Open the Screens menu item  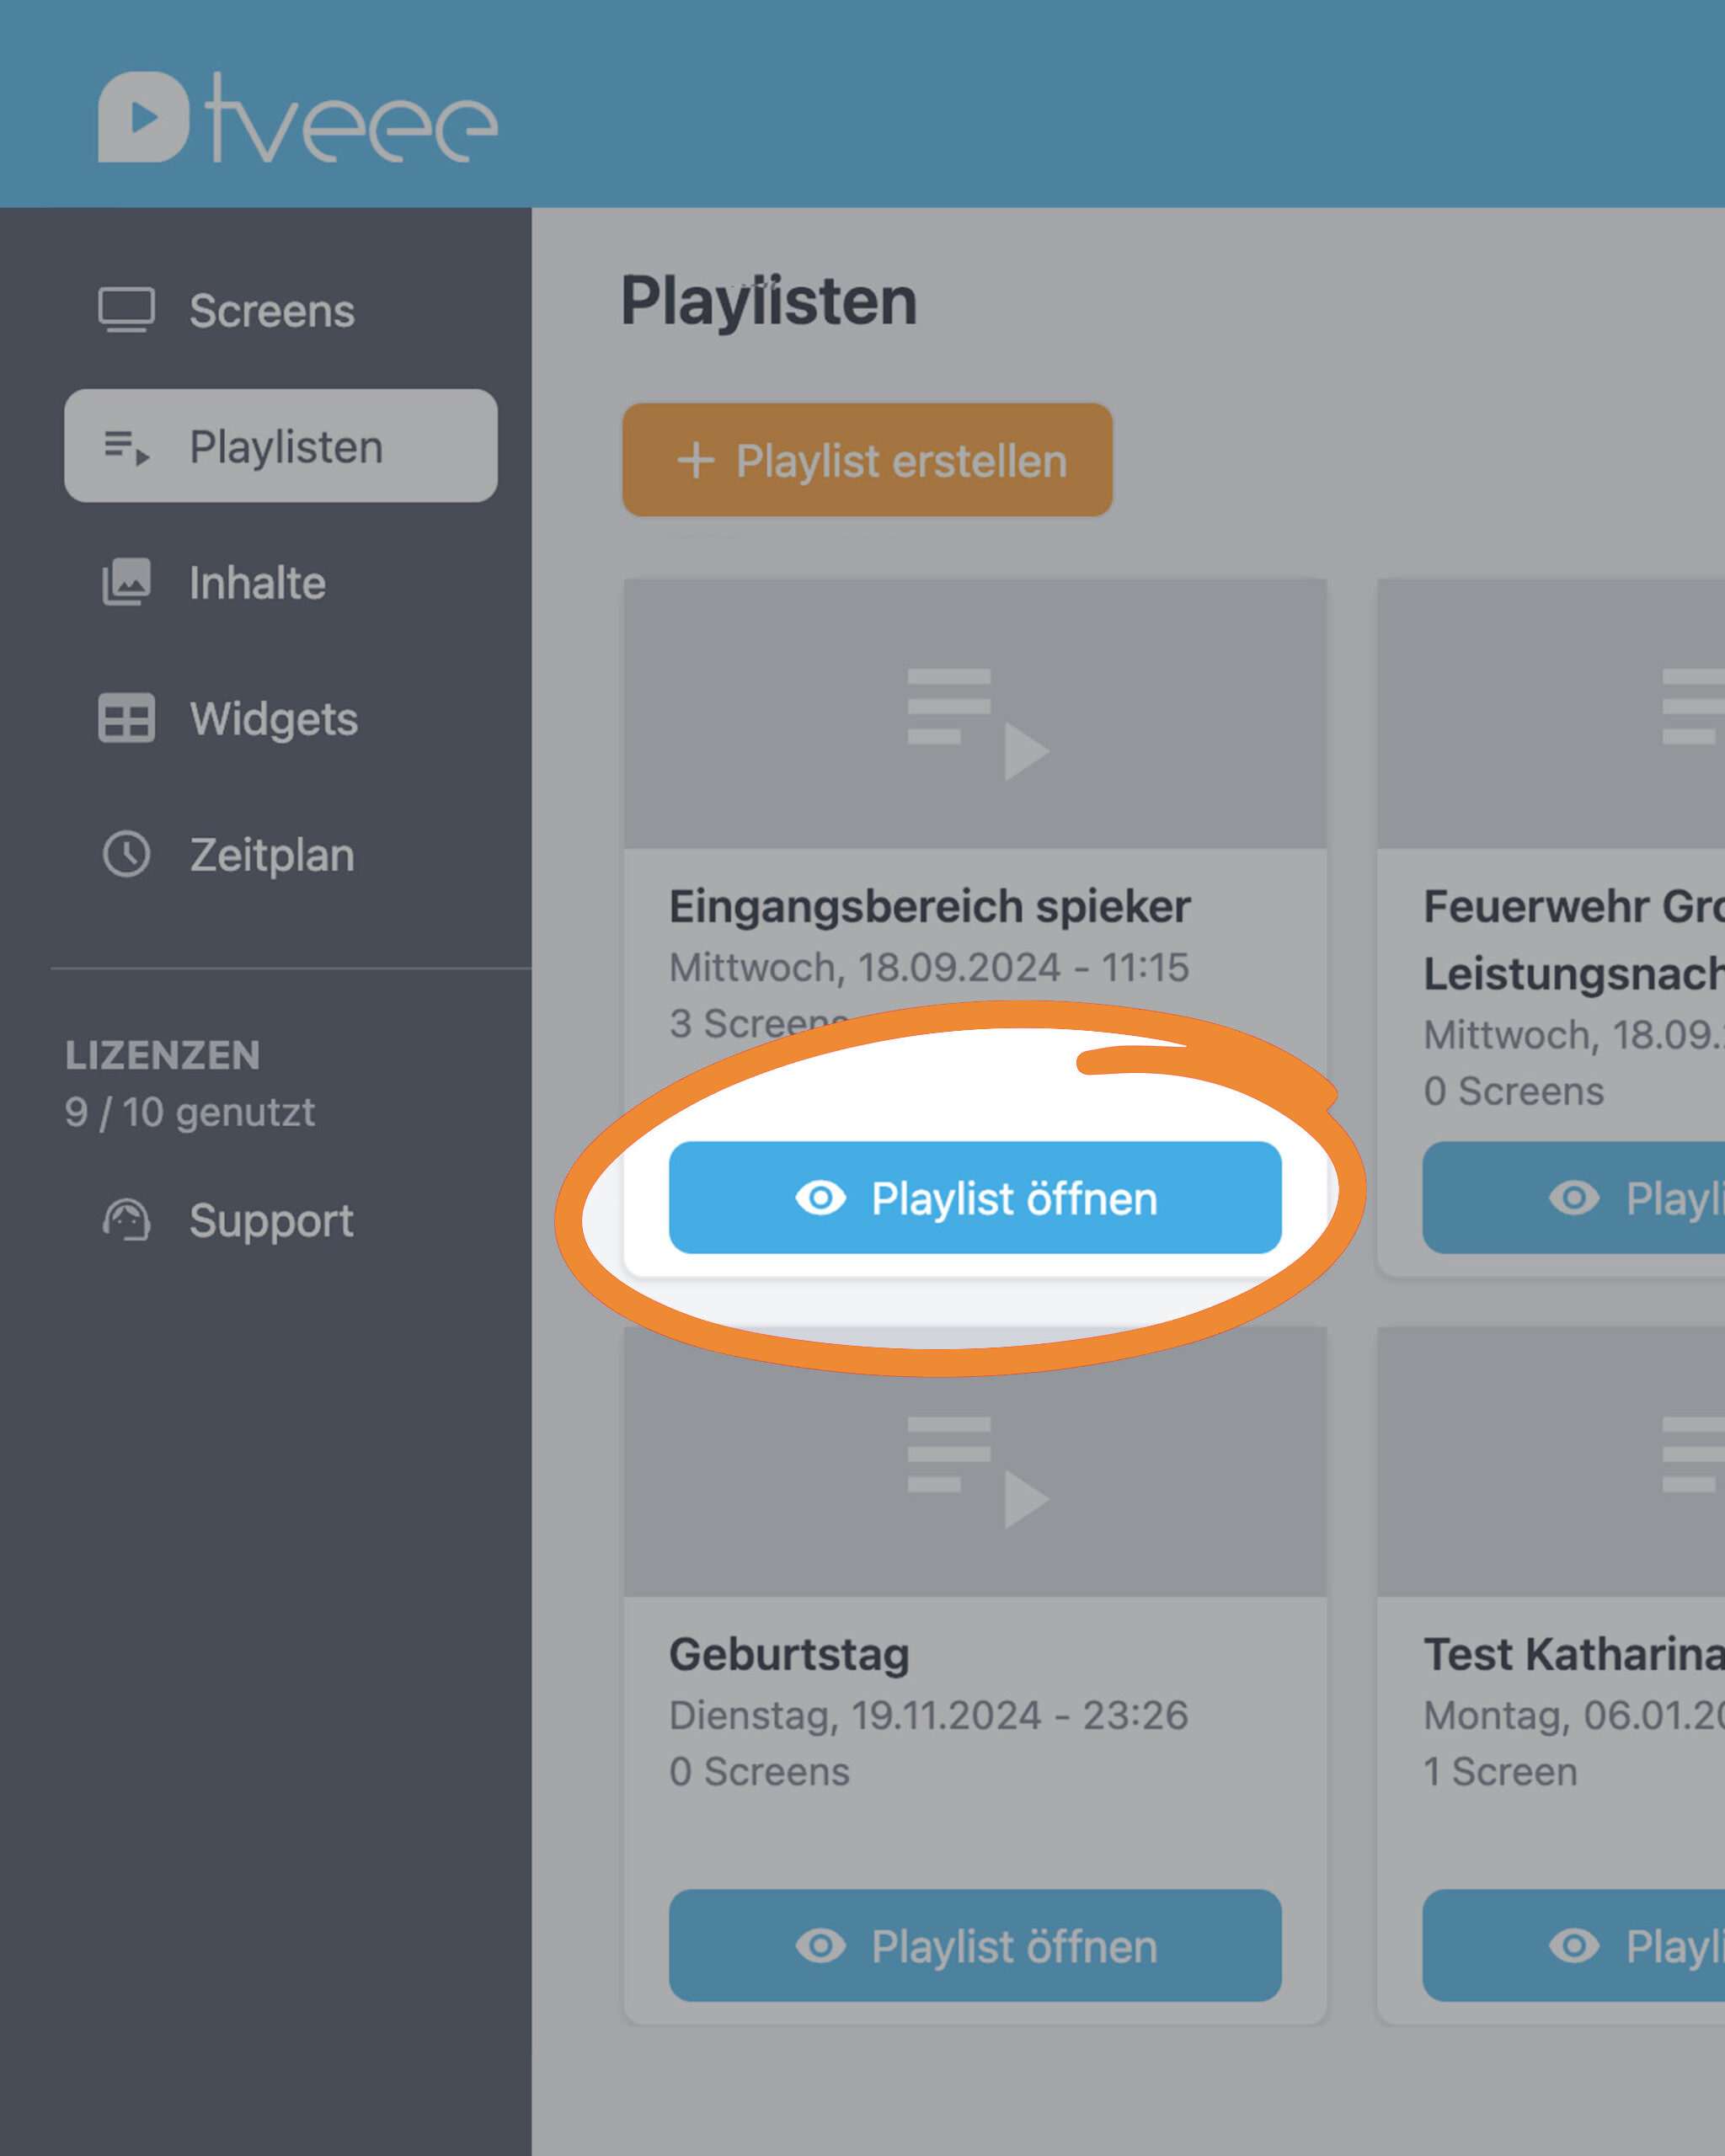coord(272,310)
